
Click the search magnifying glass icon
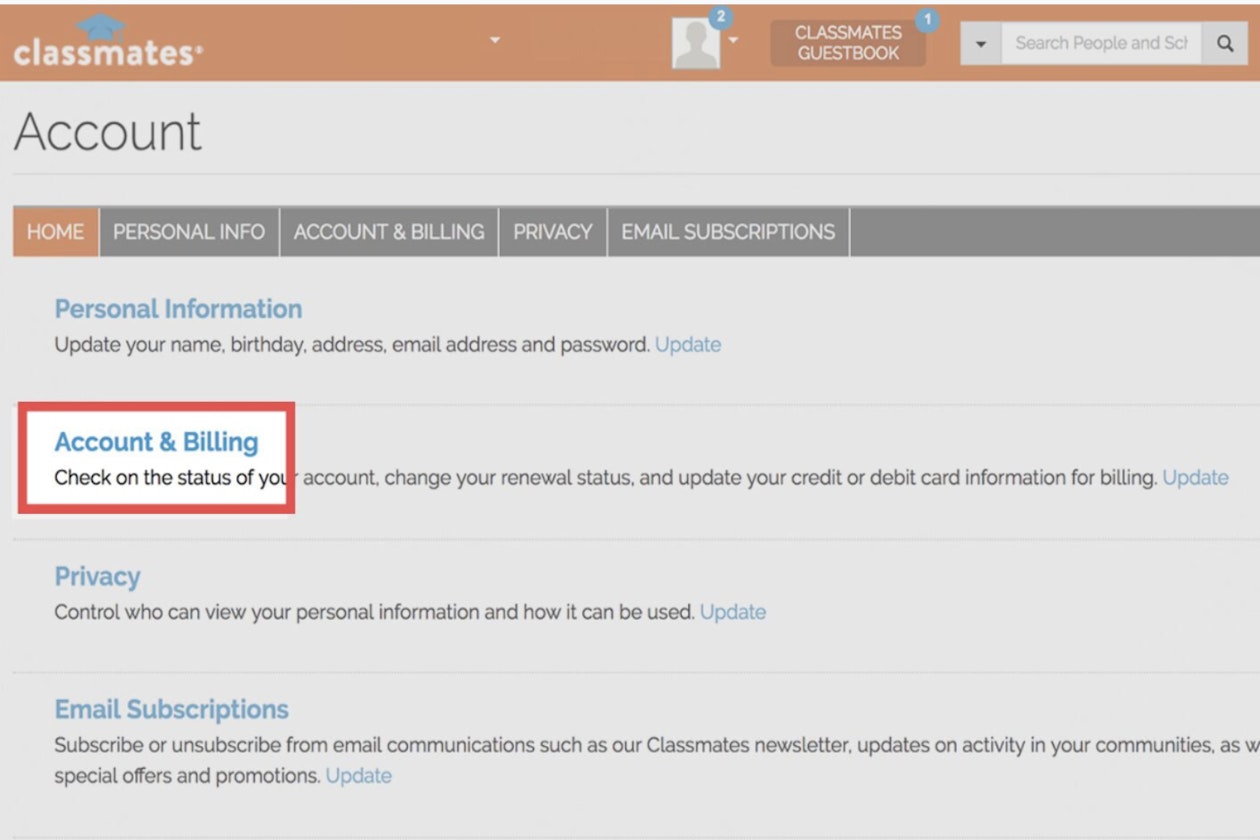pyautogui.click(x=1225, y=43)
